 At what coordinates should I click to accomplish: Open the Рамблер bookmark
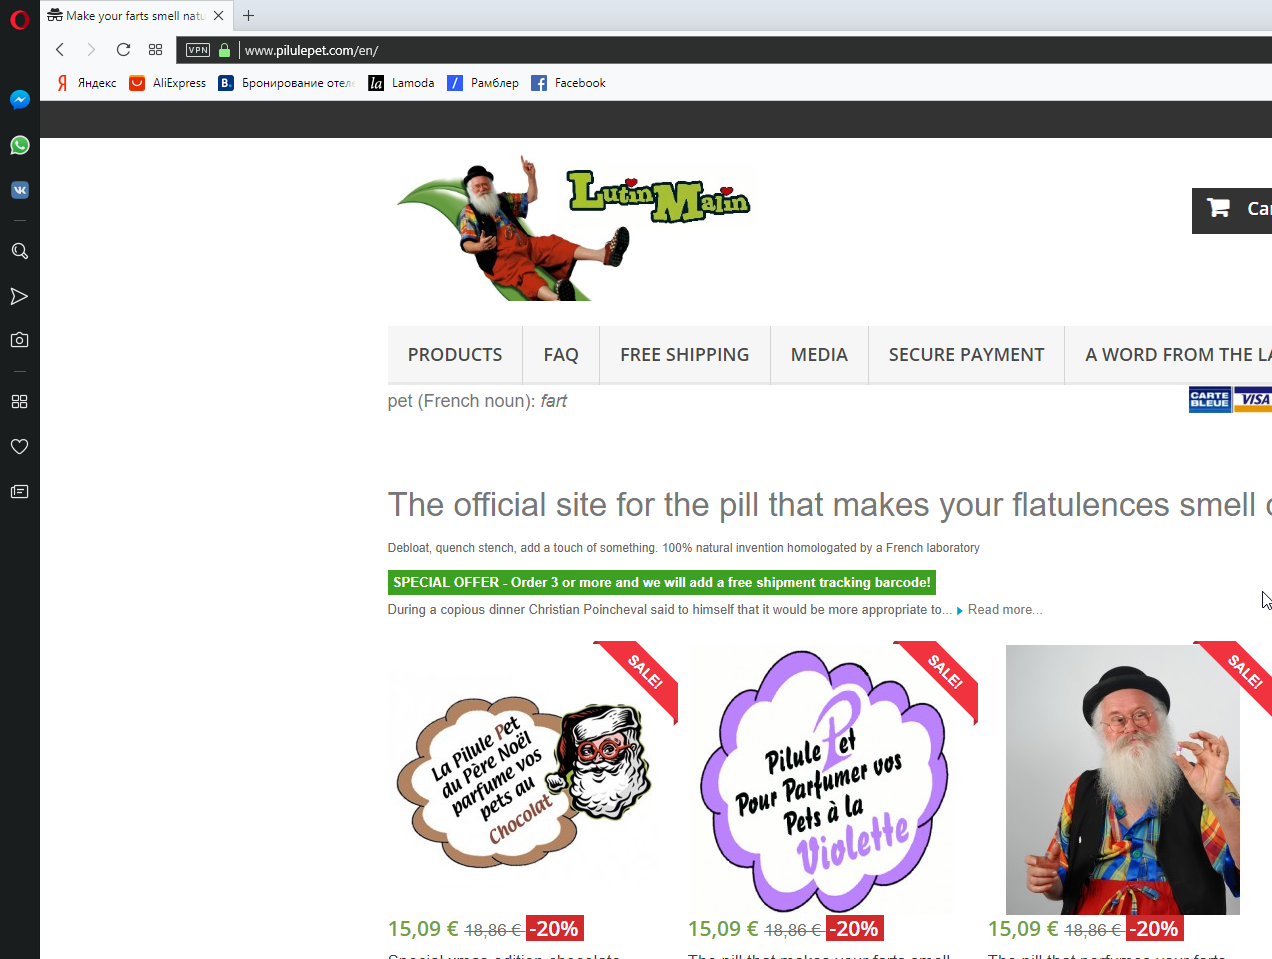(x=483, y=83)
